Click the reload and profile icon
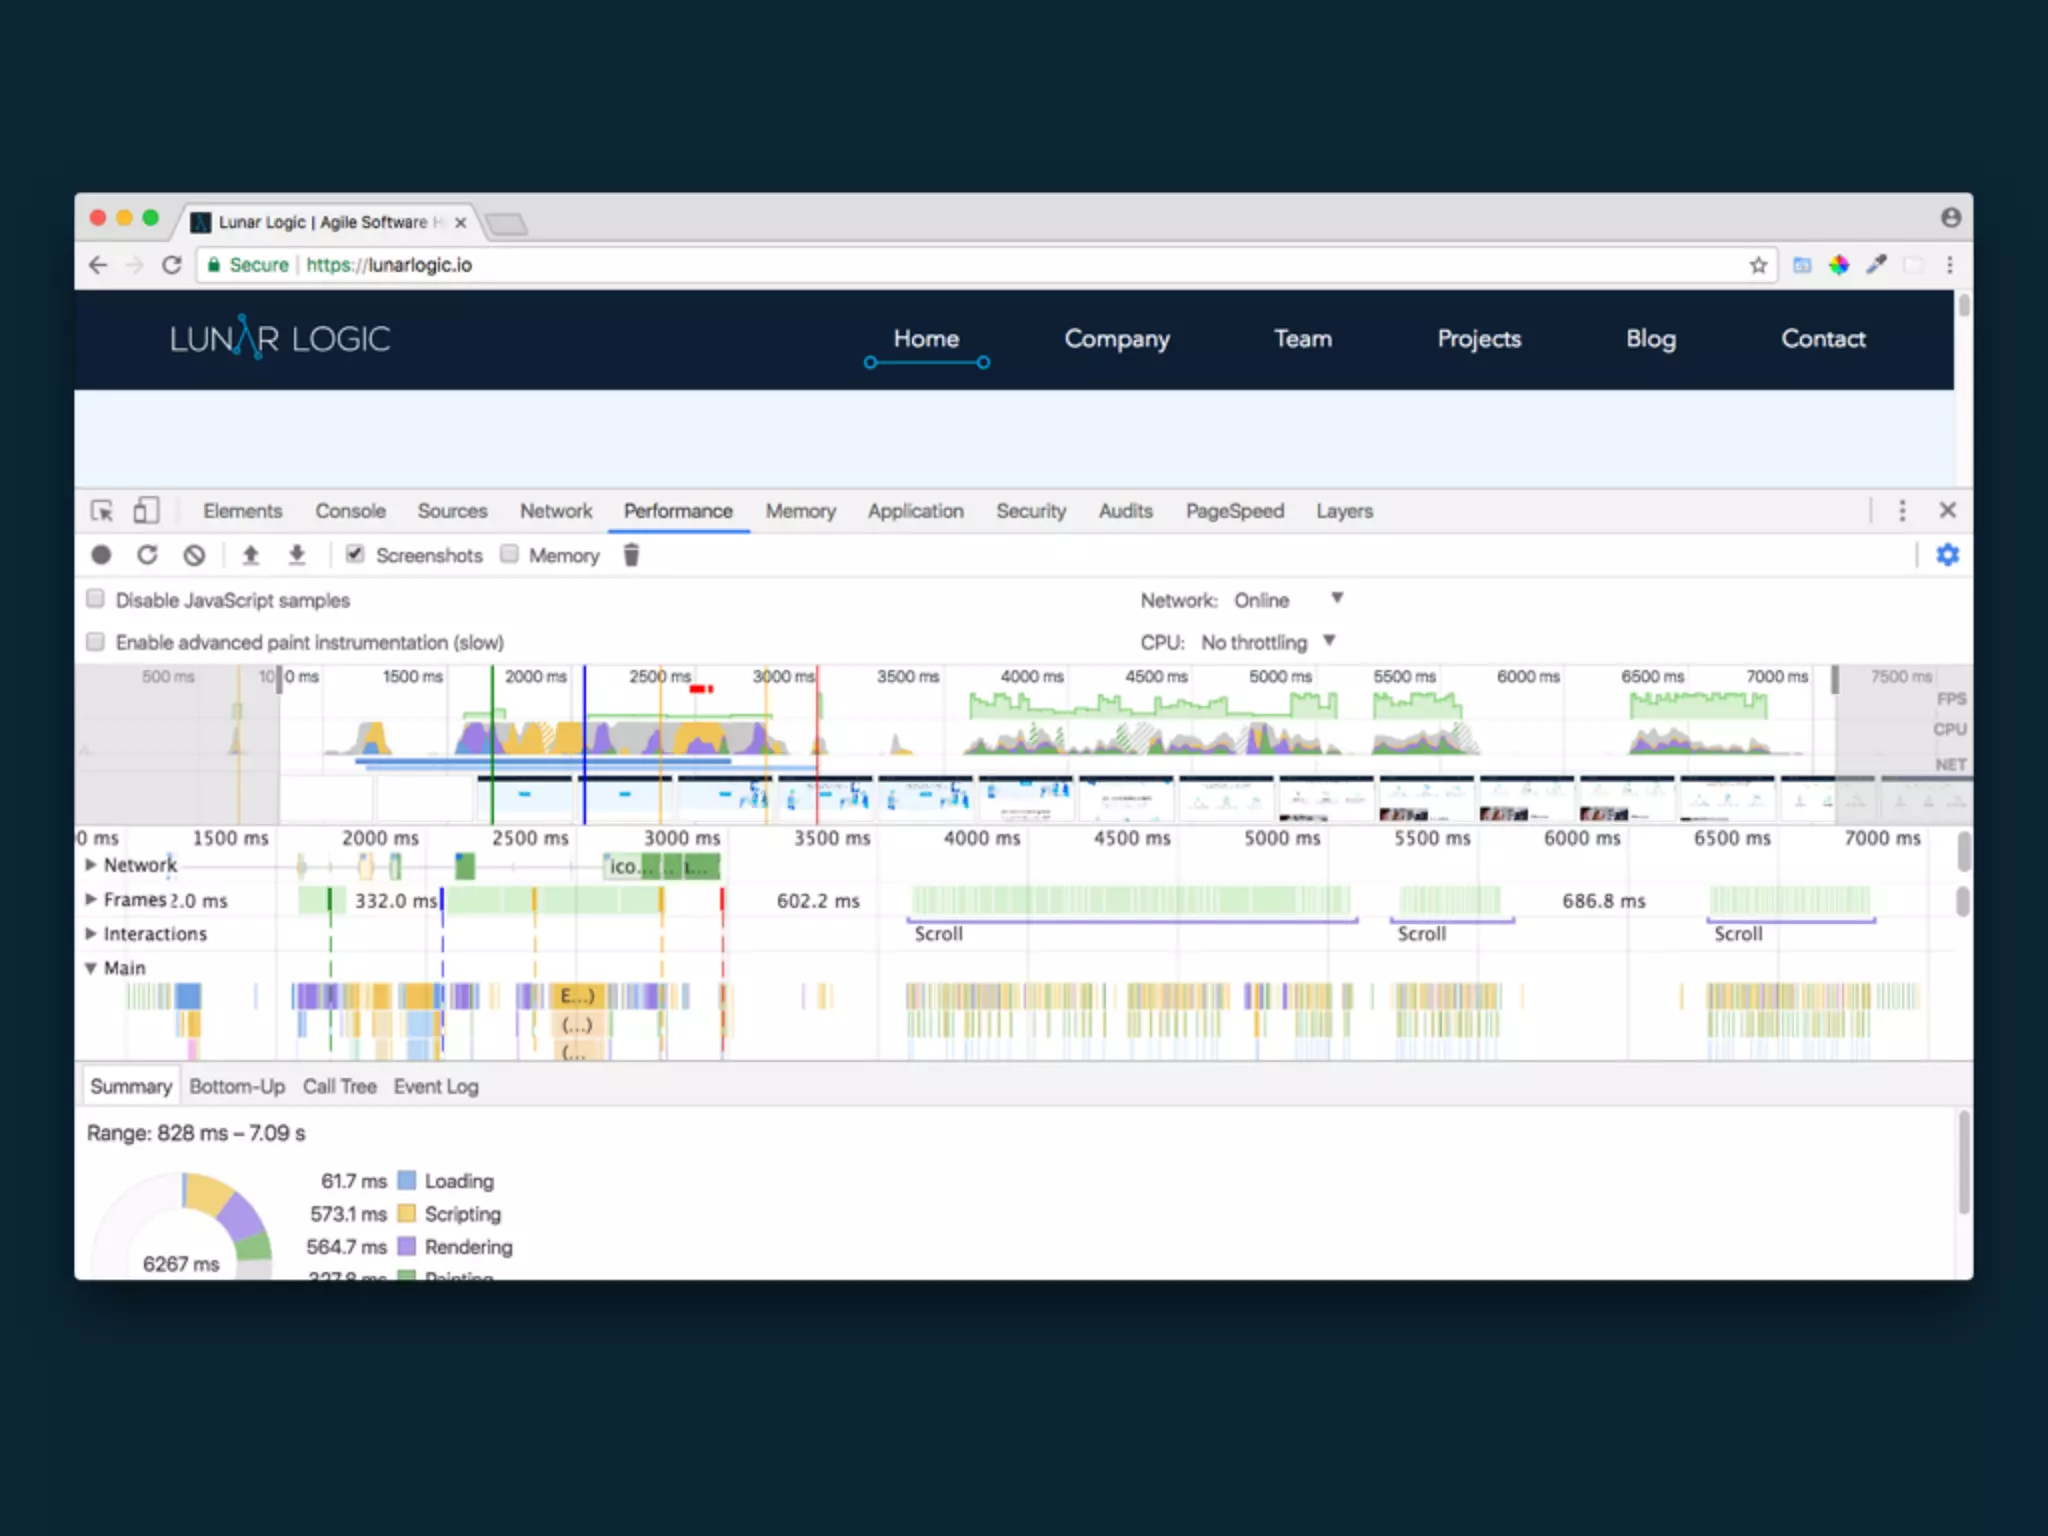The height and width of the screenshot is (1536, 2048). tap(147, 555)
